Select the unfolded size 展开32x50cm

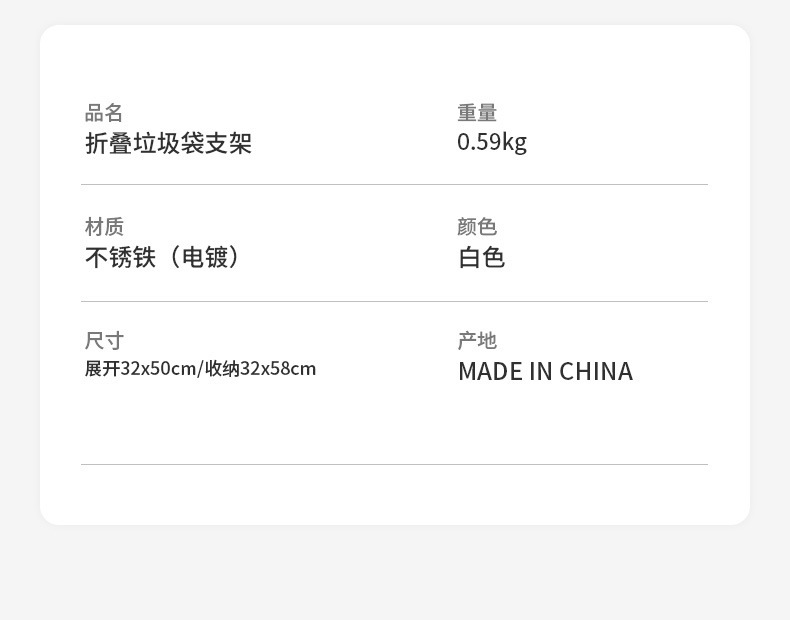[140, 369]
